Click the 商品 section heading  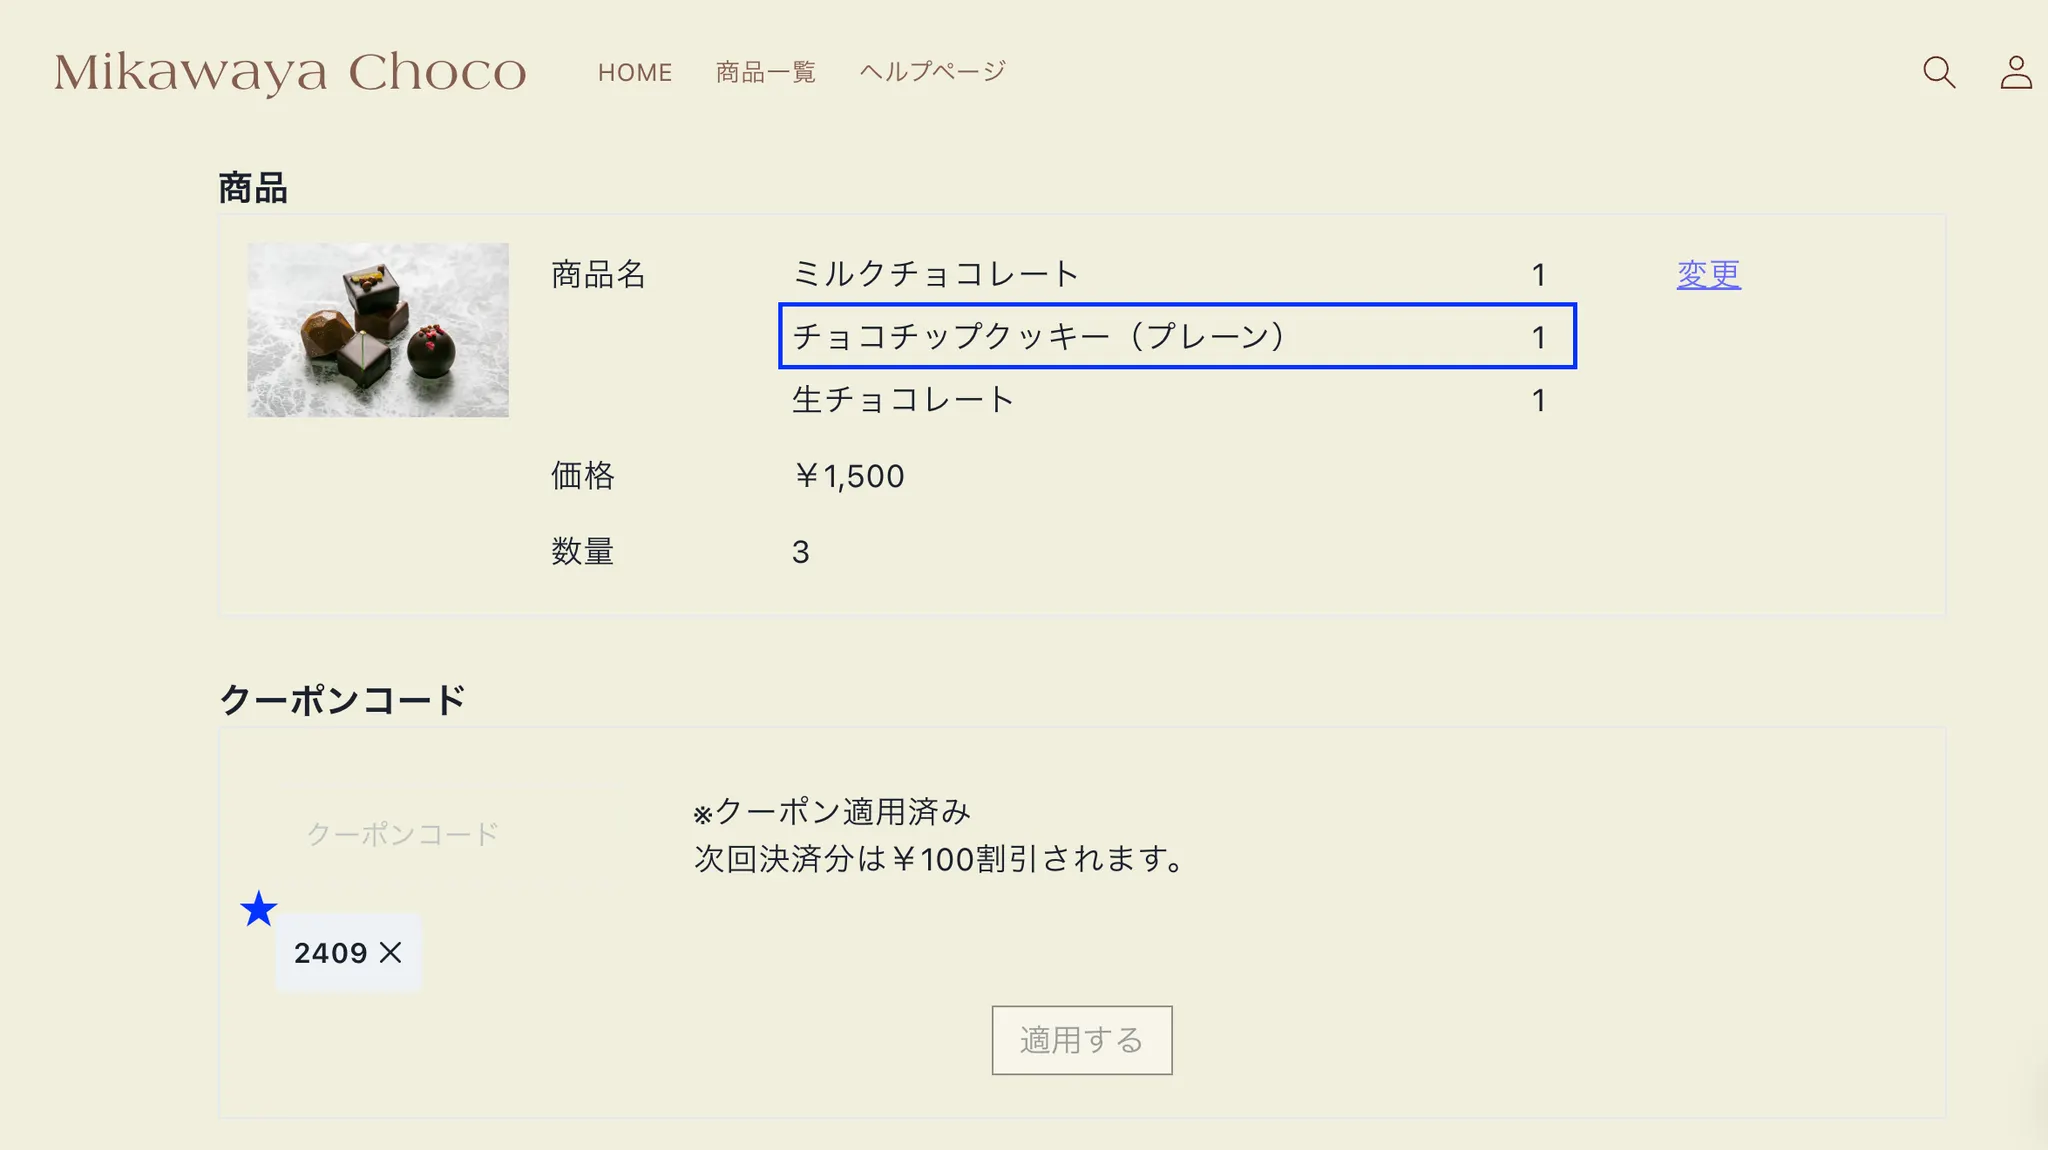click(x=253, y=188)
